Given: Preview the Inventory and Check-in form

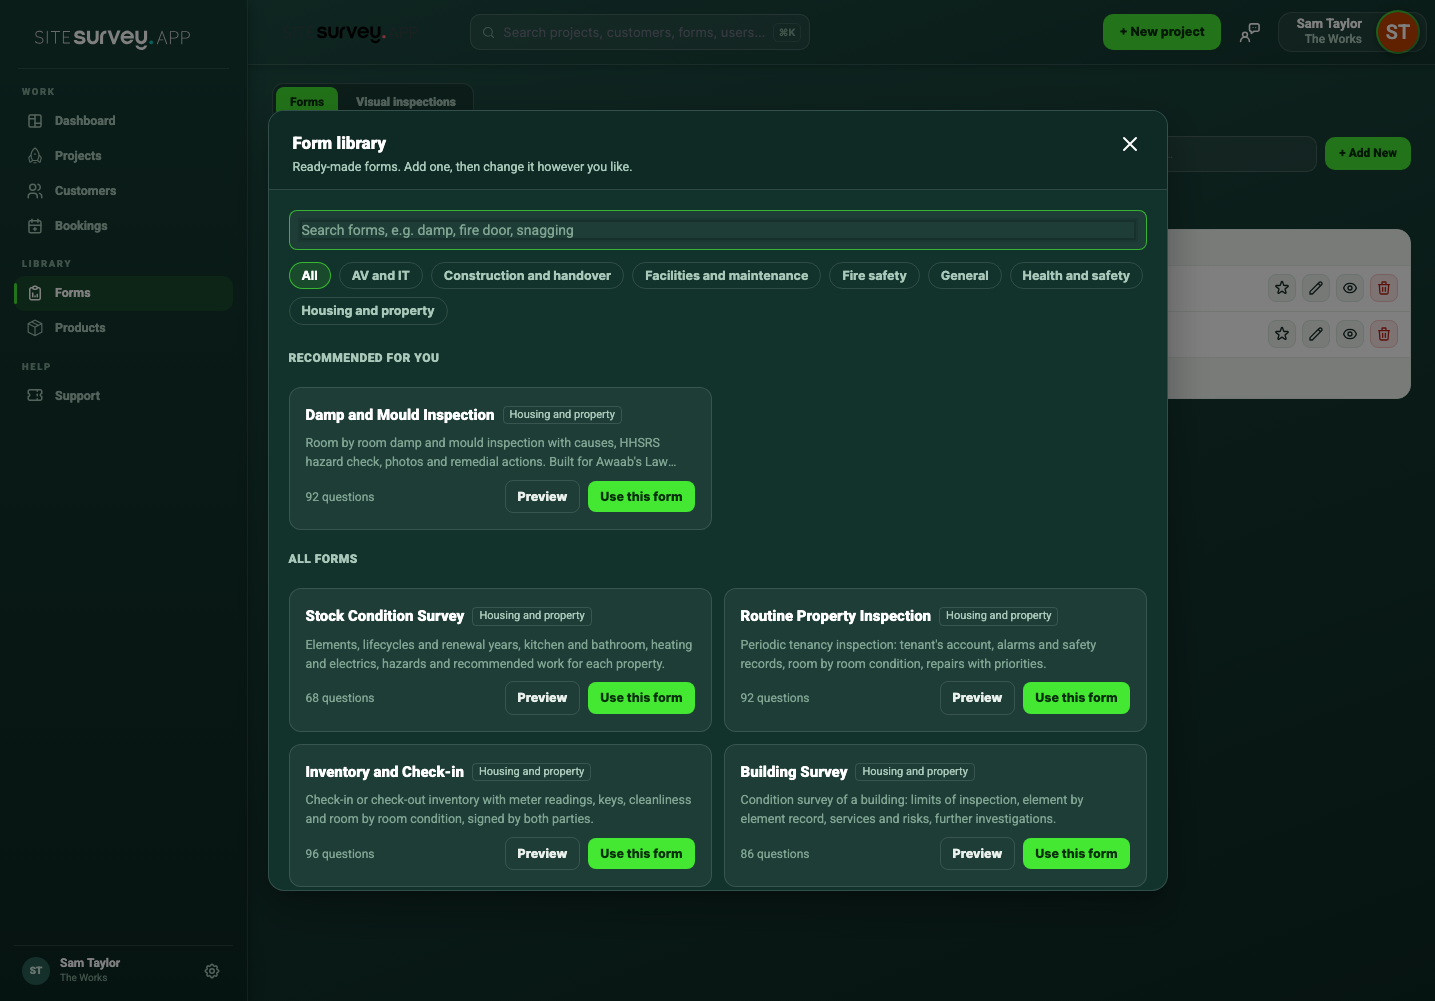Looking at the screenshot, I should pyautogui.click(x=542, y=854).
